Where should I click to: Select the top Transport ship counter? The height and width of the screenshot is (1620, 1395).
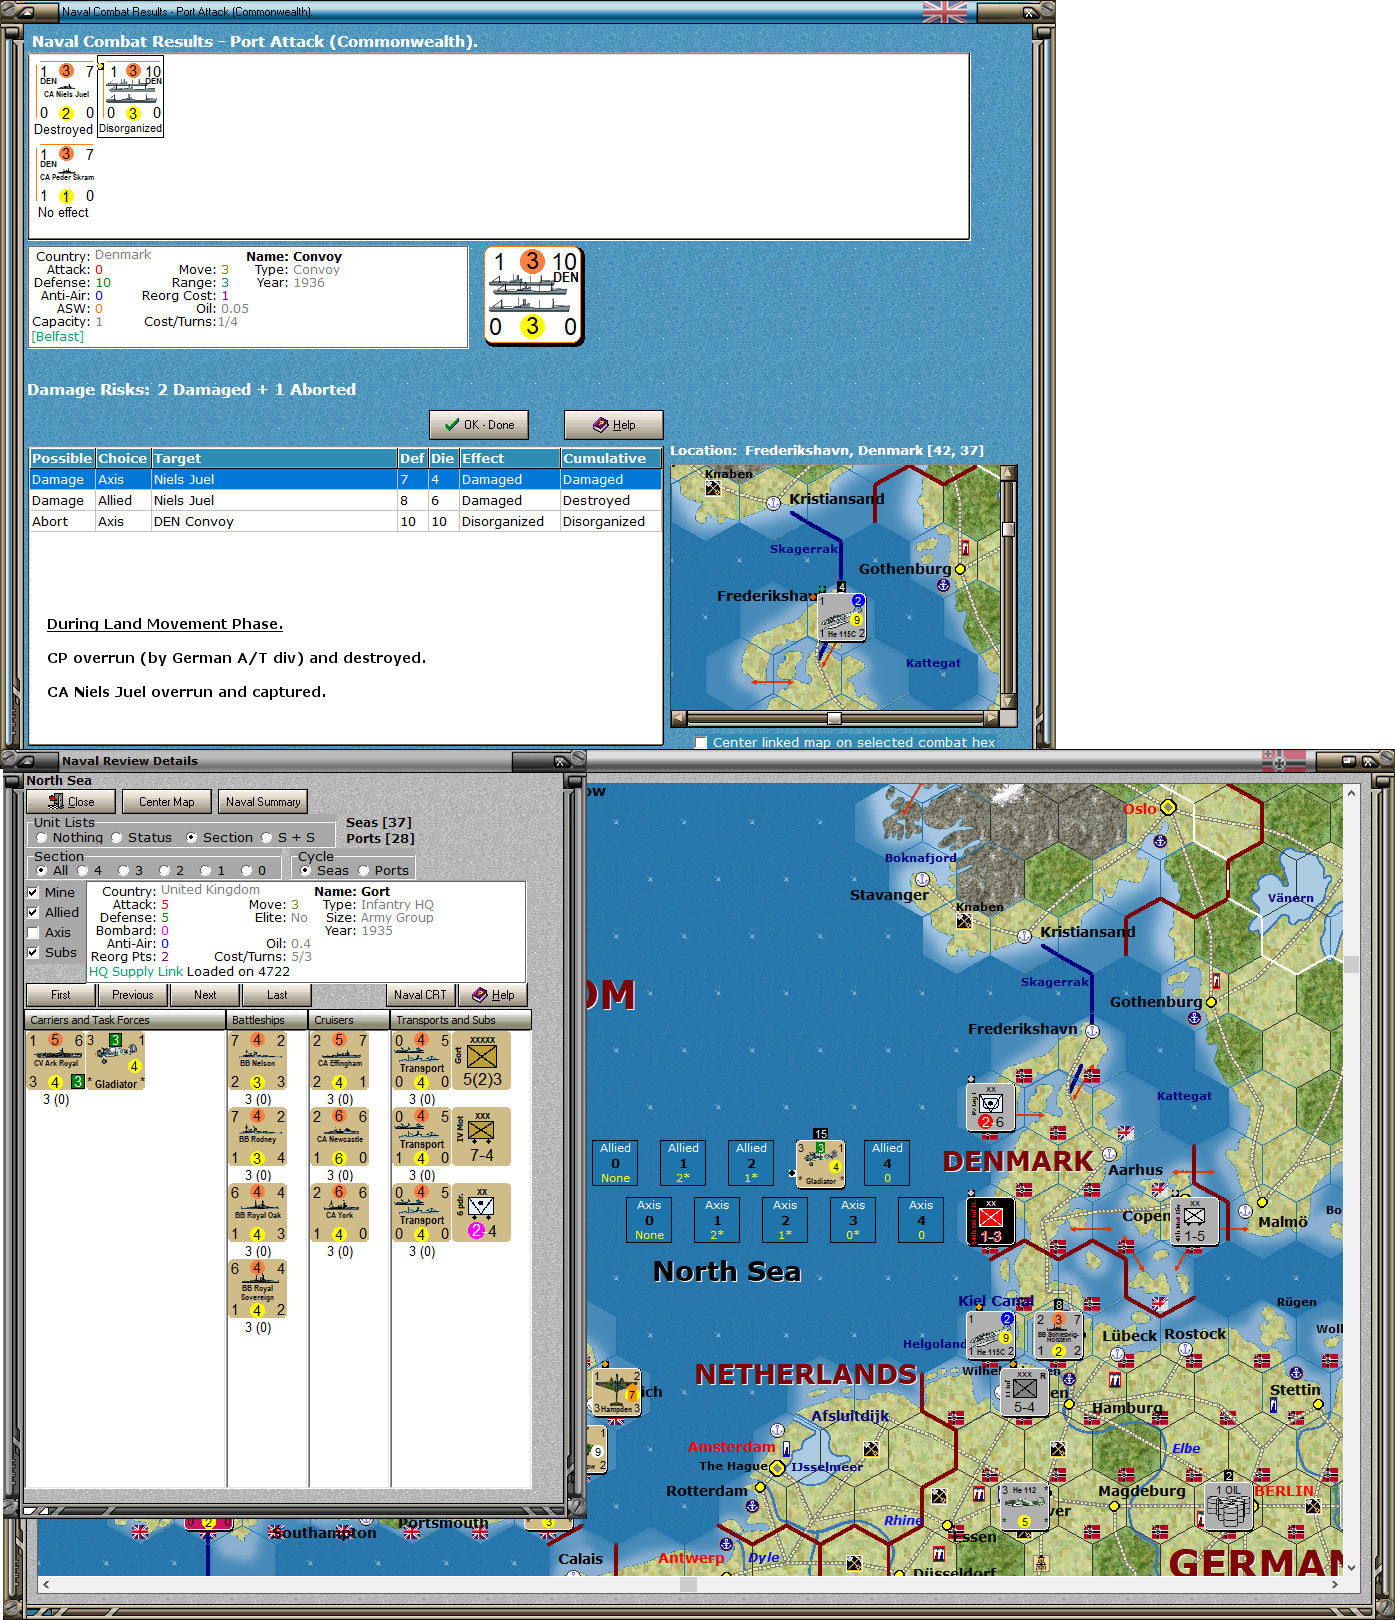pyautogui.click(x=422, y=1061)
